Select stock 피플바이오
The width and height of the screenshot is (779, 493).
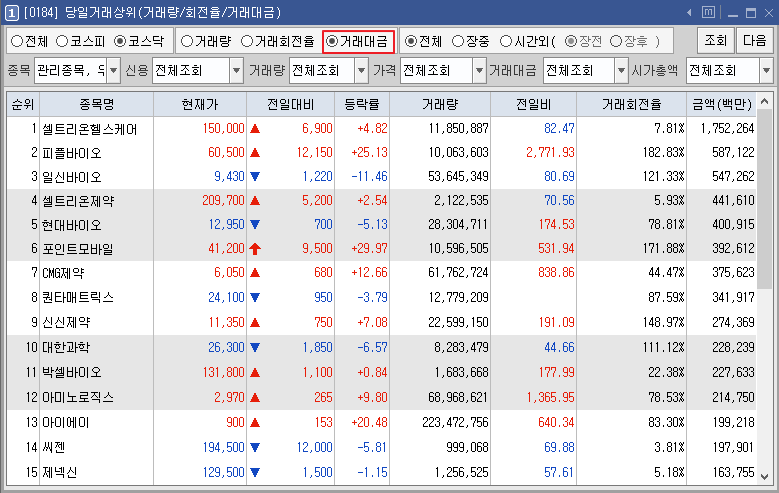click(72, 153)
